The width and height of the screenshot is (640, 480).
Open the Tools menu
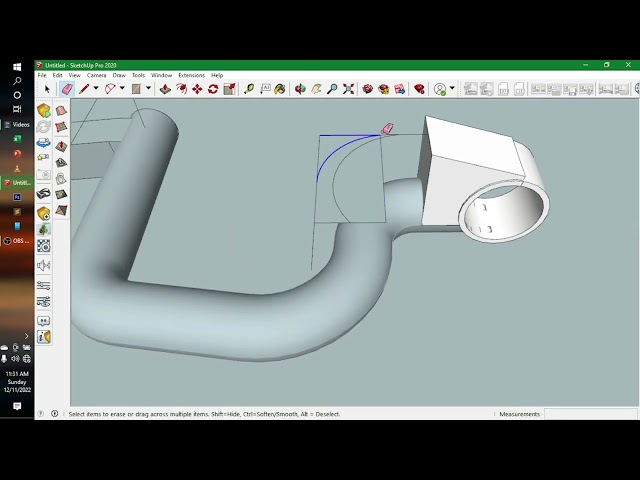click(x=138, y=76)
